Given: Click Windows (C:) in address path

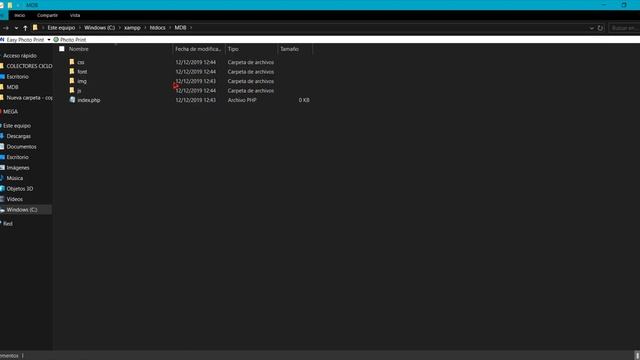Looking at the screenshot, I should pyautogui.click(x=100, y=28).
